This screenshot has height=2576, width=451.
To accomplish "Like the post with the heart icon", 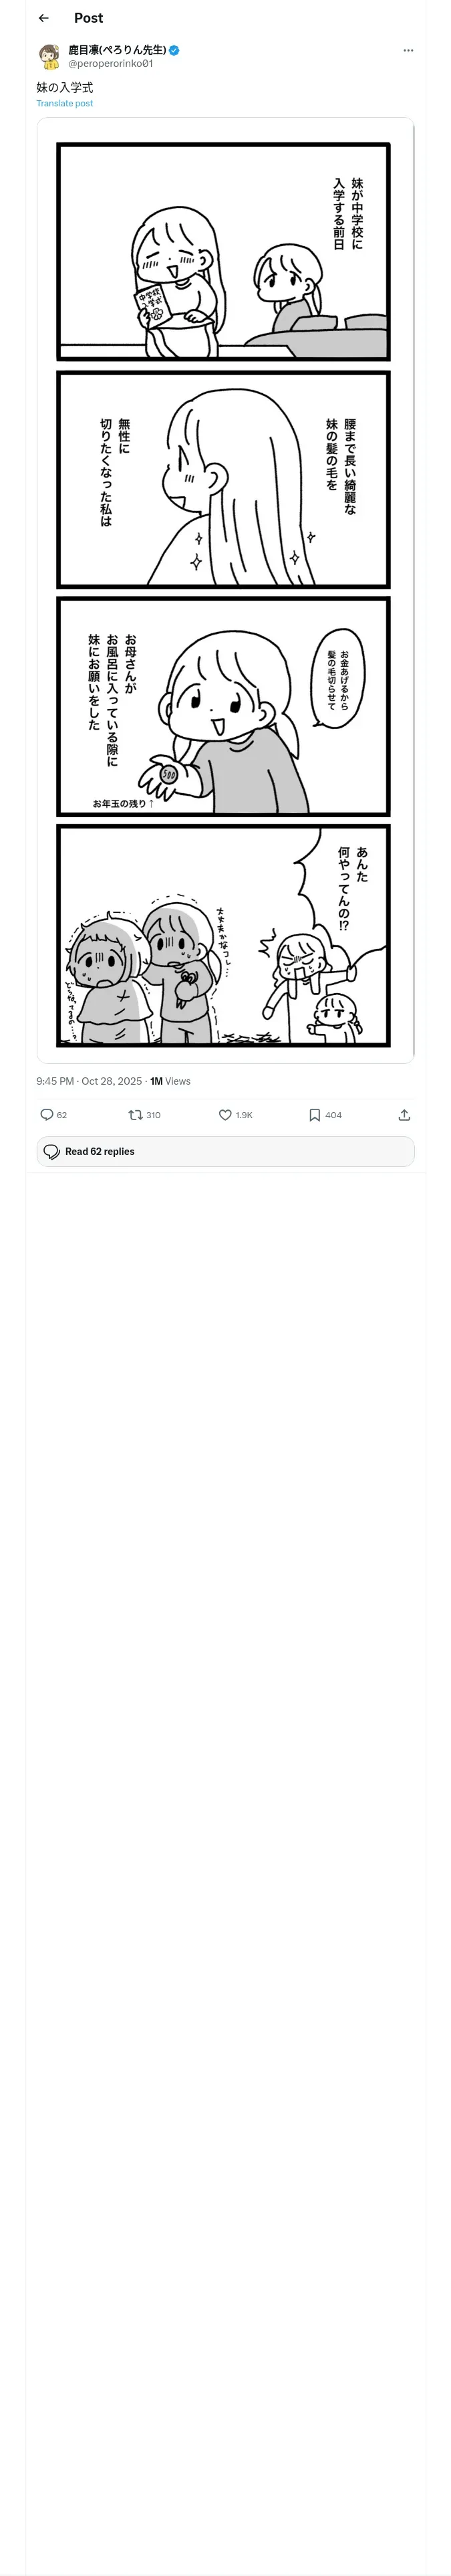I will 225,1114.
